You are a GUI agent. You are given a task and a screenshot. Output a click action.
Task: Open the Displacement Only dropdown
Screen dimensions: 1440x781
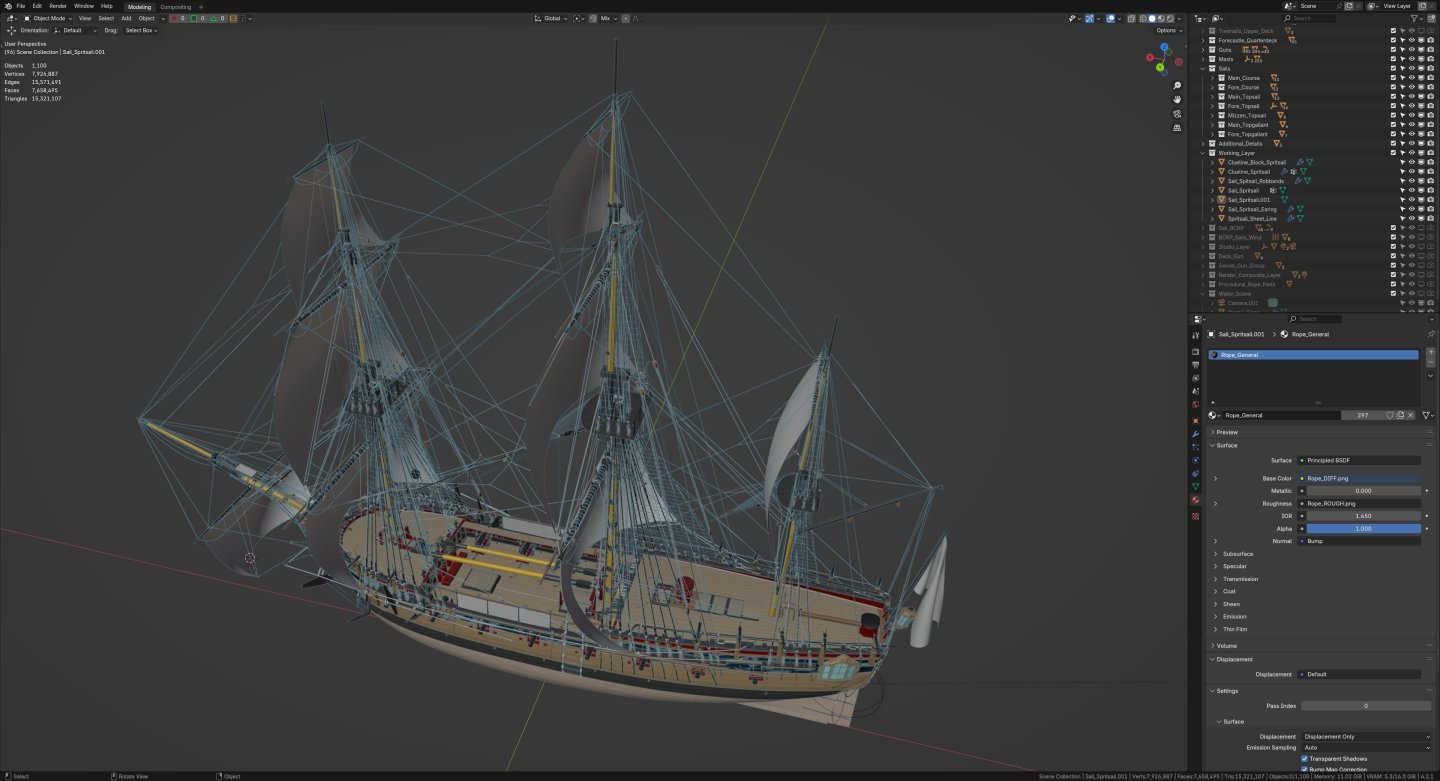(x=1367, y=737)
